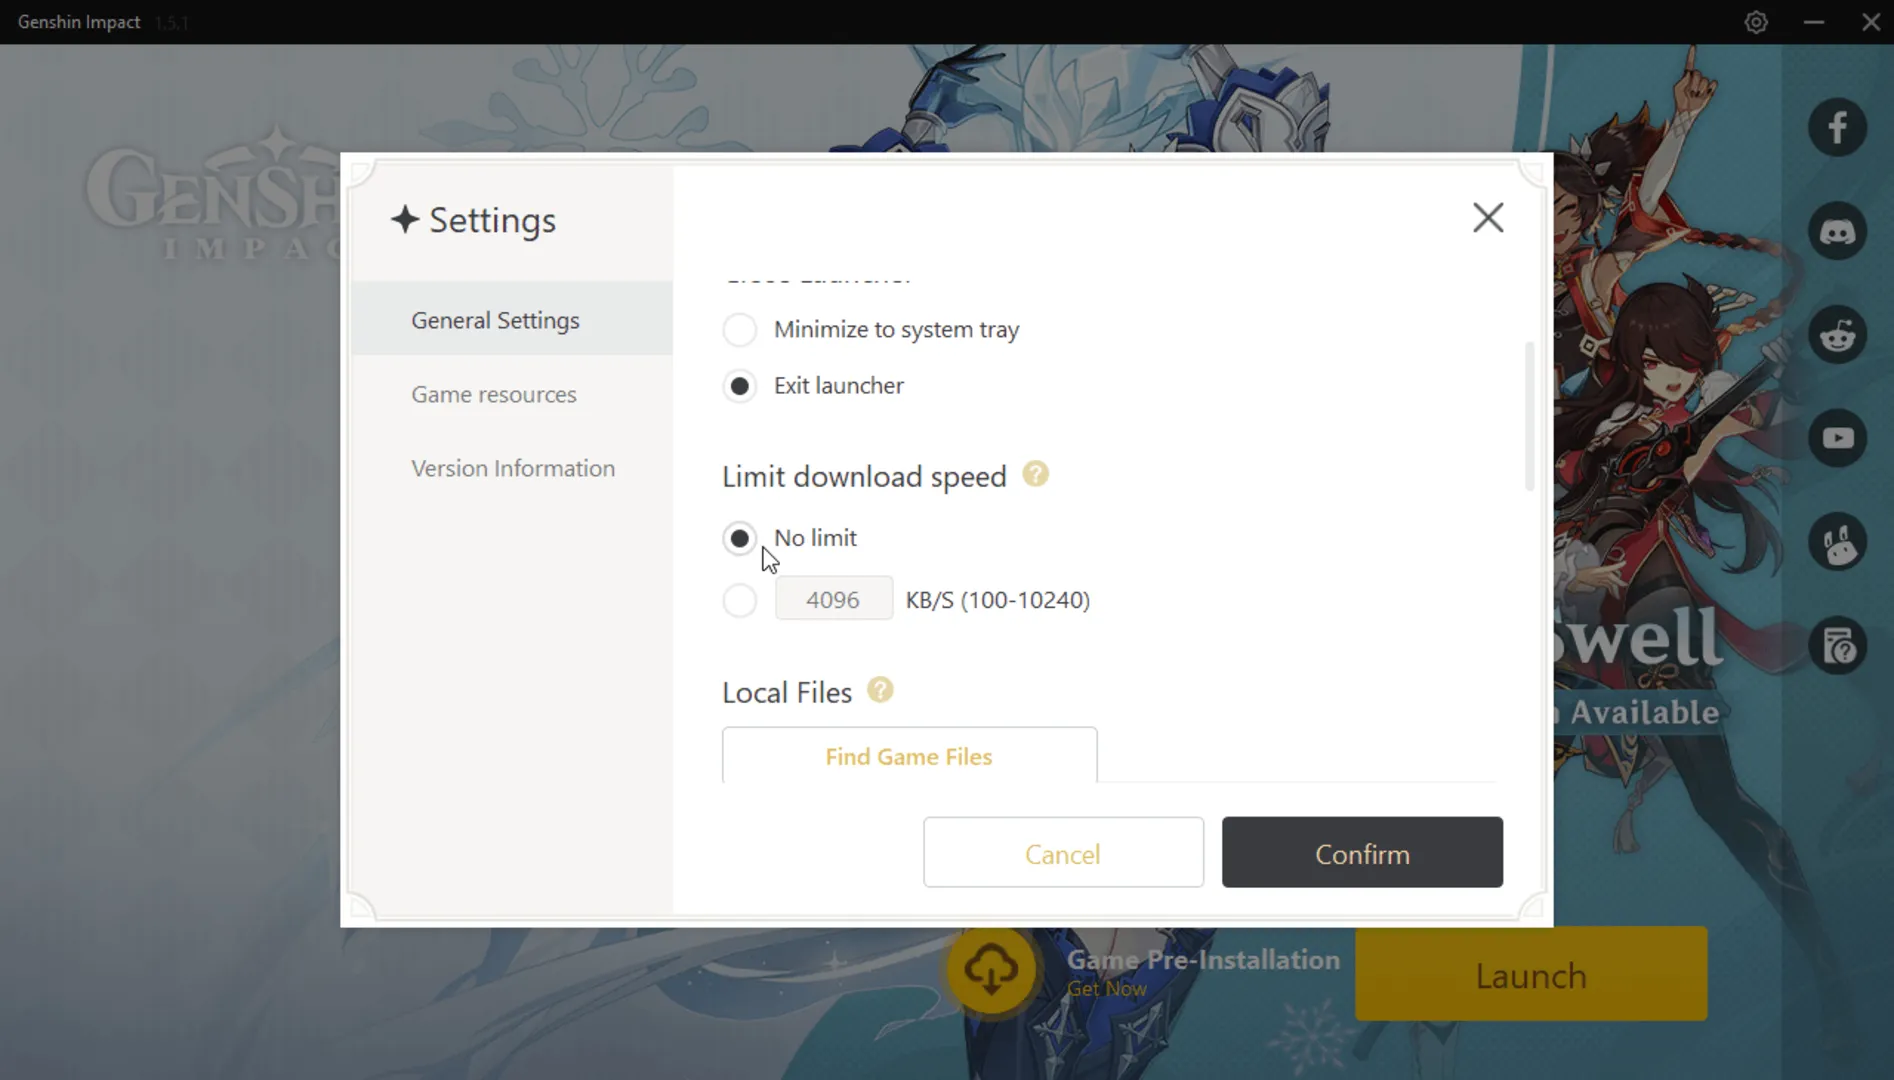This screenshot has width=1894, height=1080.
Task: Open the Version Information tab
Action: 512,468
